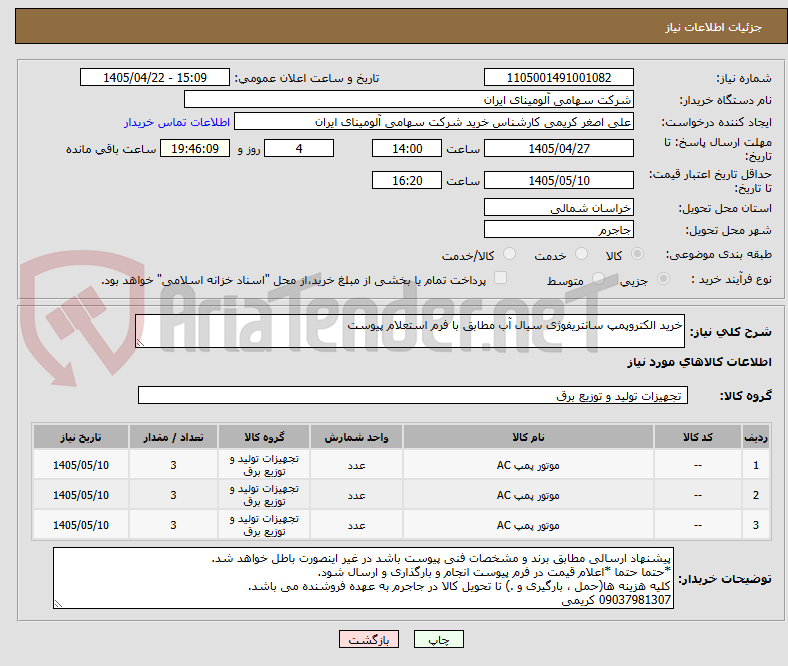Click the واحد شمارش column header

click(356, 437)
